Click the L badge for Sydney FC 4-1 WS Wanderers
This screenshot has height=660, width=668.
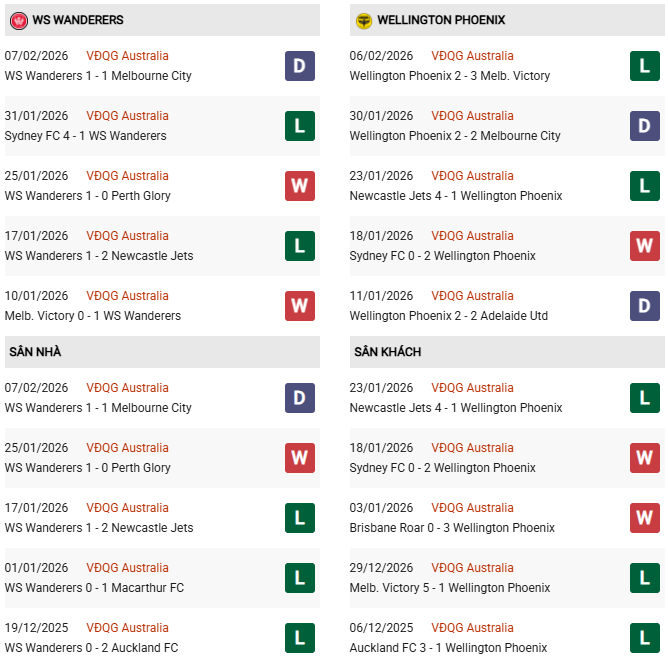click(x=300, y=126)
